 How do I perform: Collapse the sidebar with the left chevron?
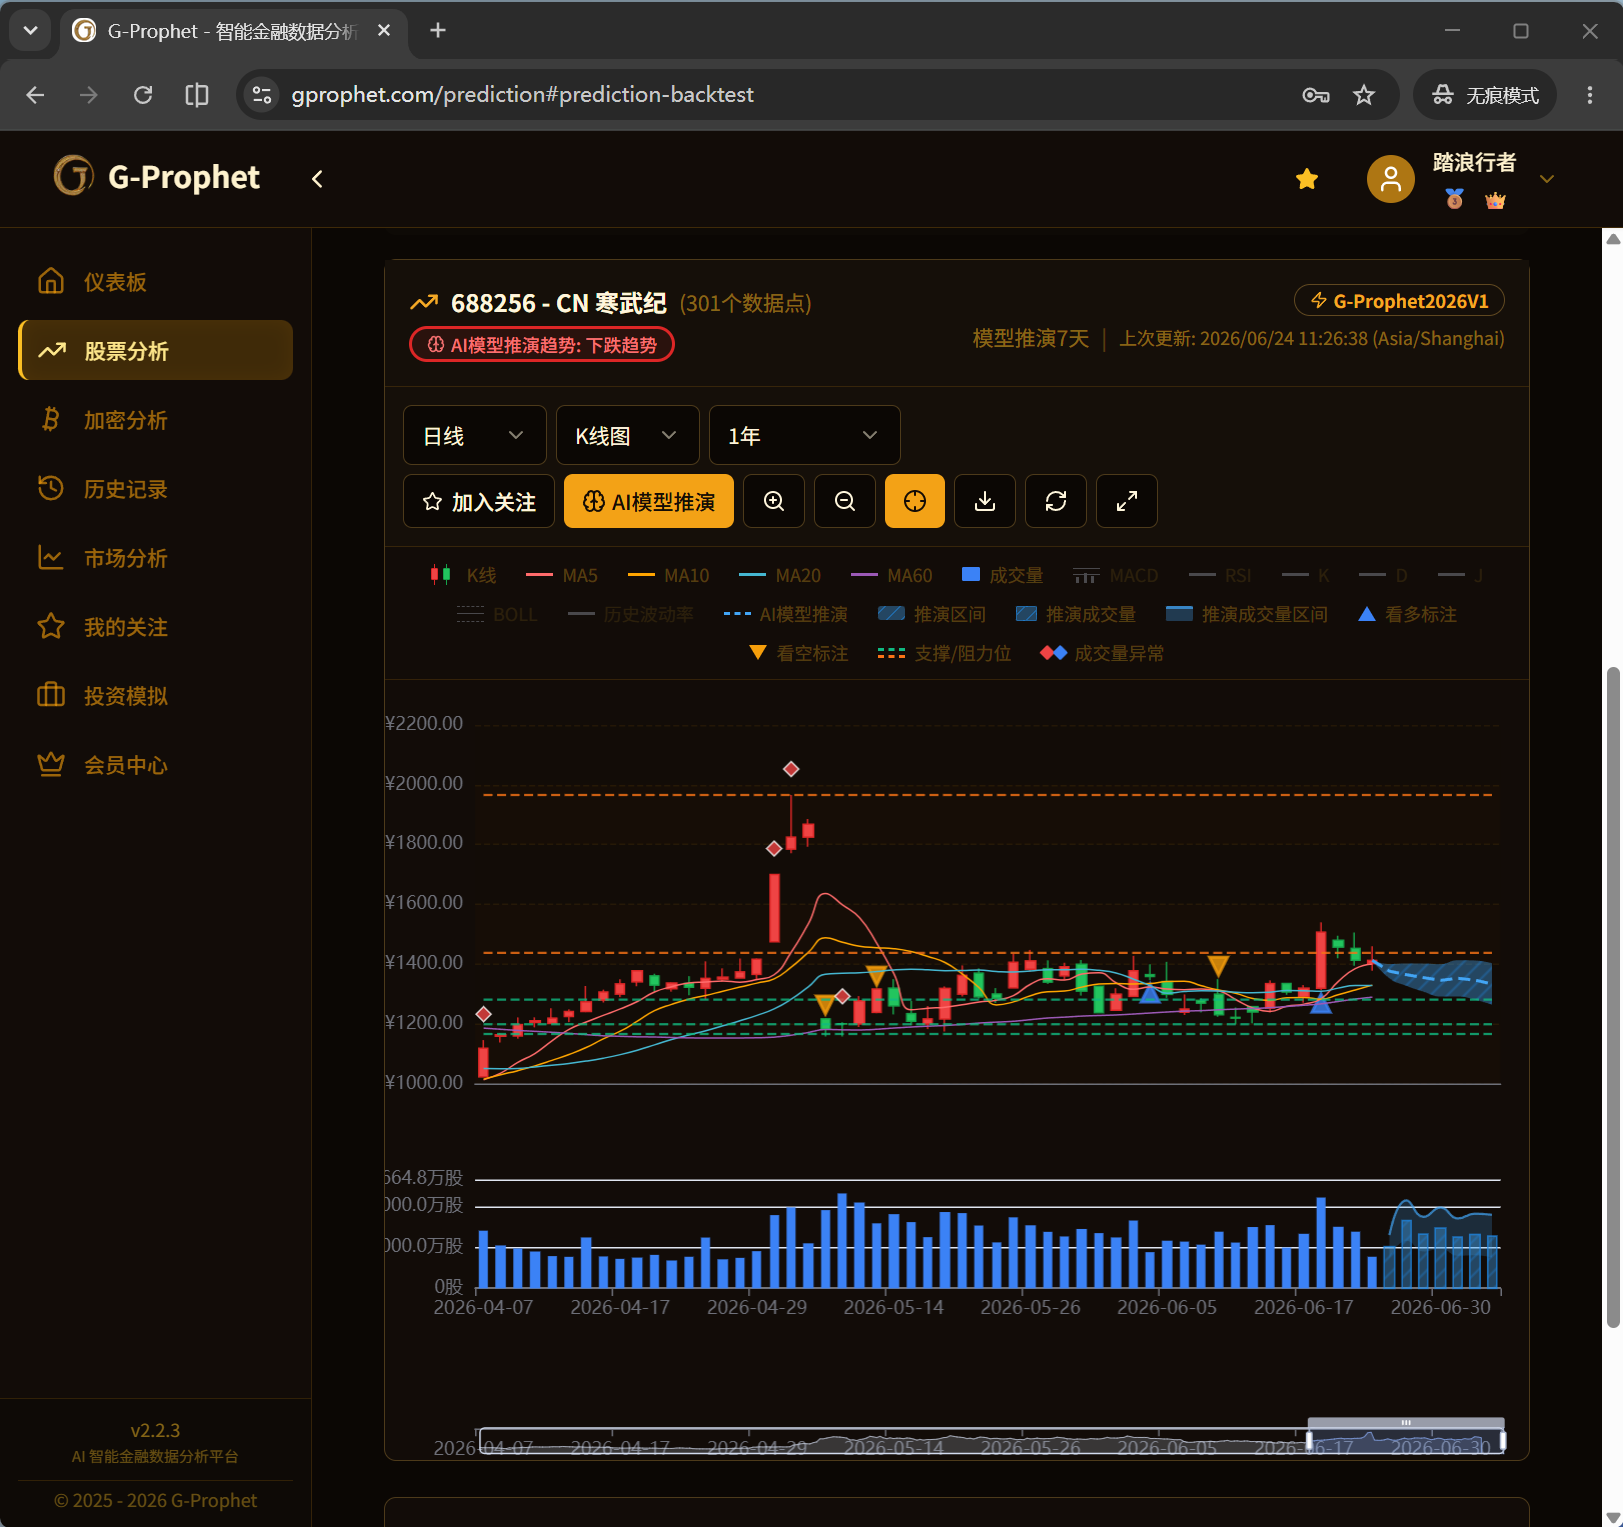[x=317, y=179]
